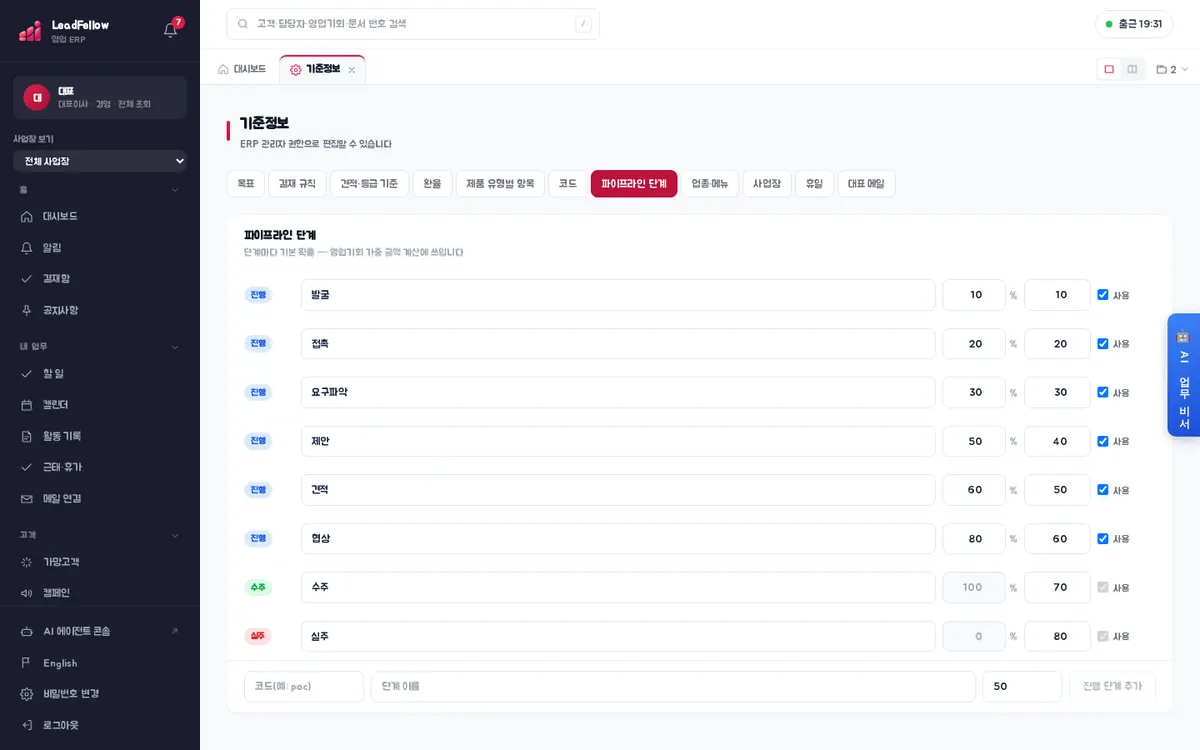Click the LeadFellow logo icon

pos(30,31)
